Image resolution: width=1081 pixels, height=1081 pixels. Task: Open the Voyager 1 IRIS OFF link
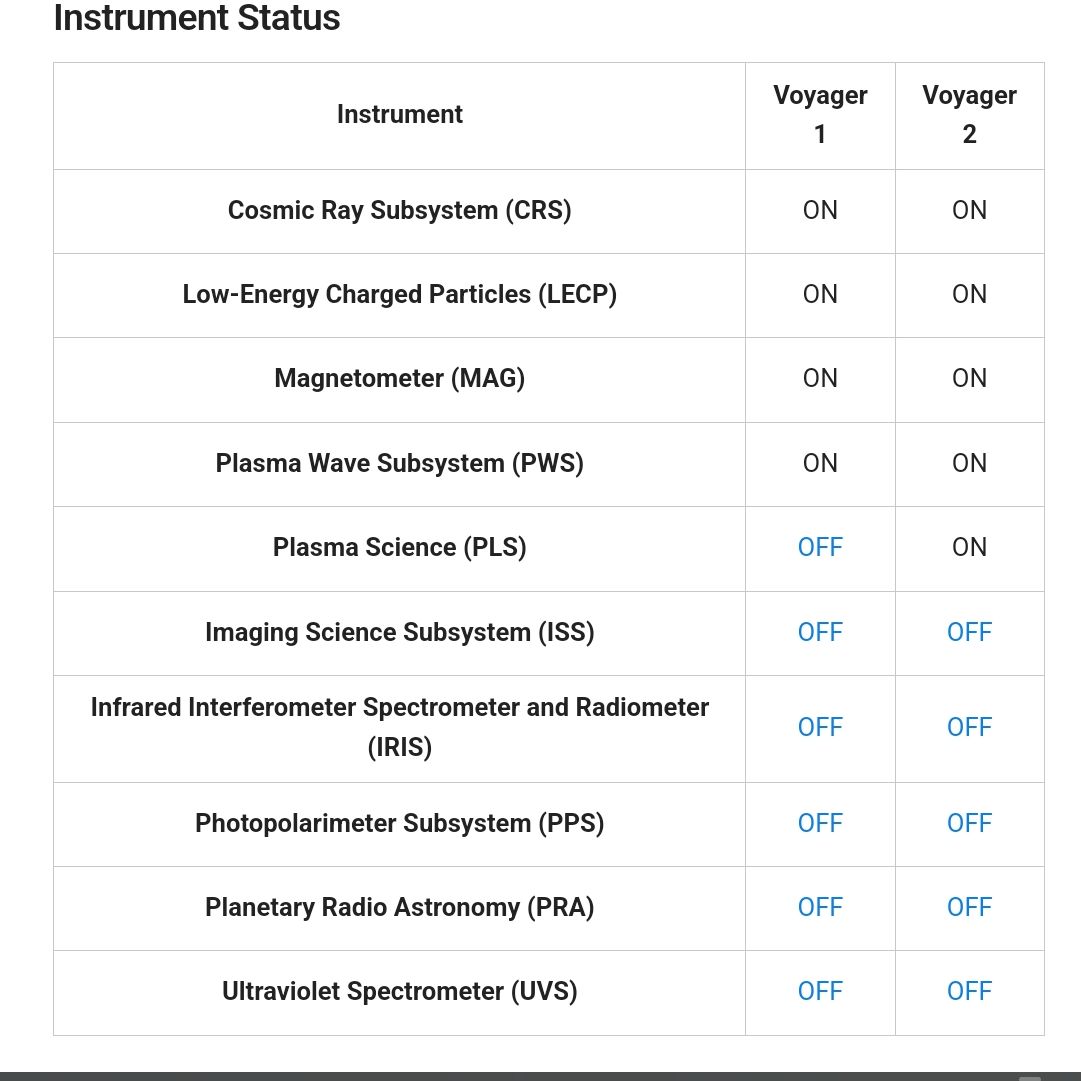tap(820, 727)
